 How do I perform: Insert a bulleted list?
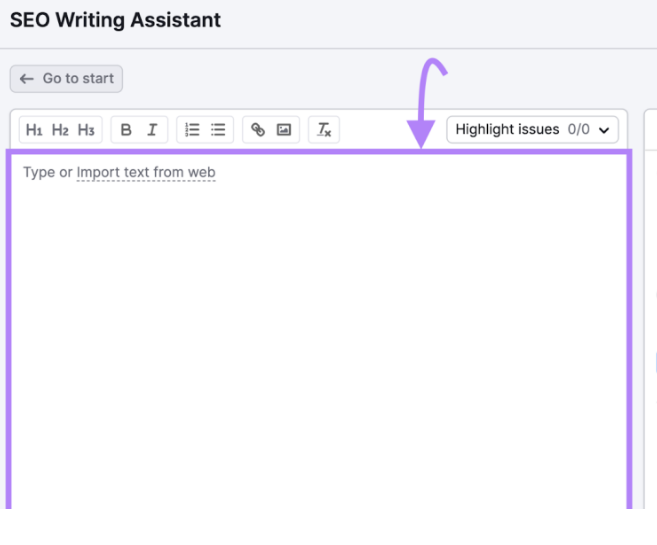pyautogui.click(x=218, y=130)
